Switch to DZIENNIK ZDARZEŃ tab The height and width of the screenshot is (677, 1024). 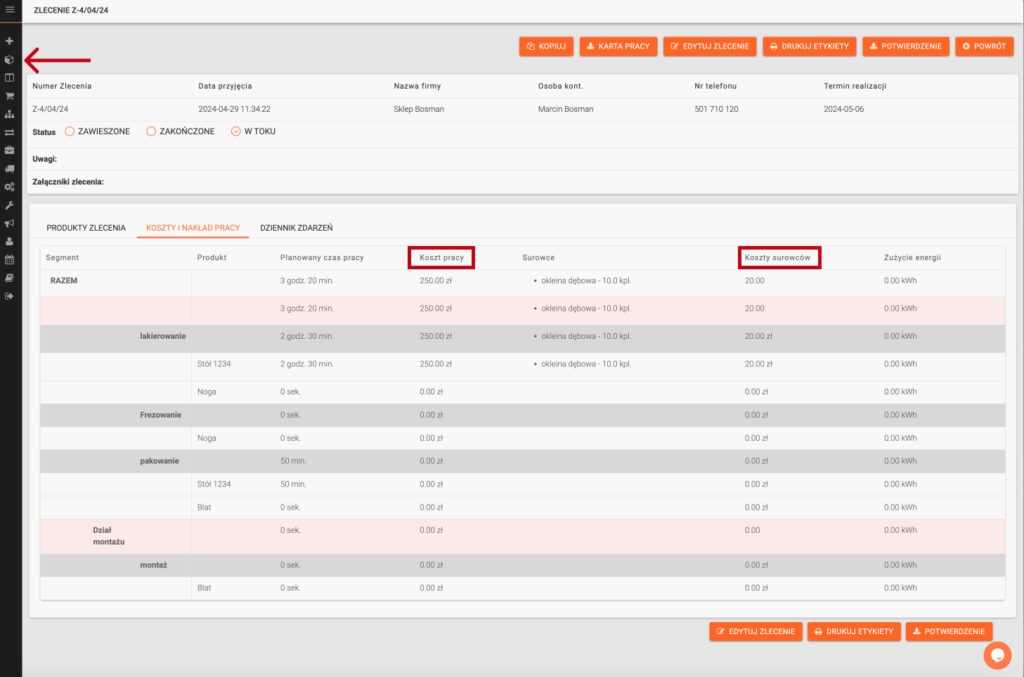(296, 228)
